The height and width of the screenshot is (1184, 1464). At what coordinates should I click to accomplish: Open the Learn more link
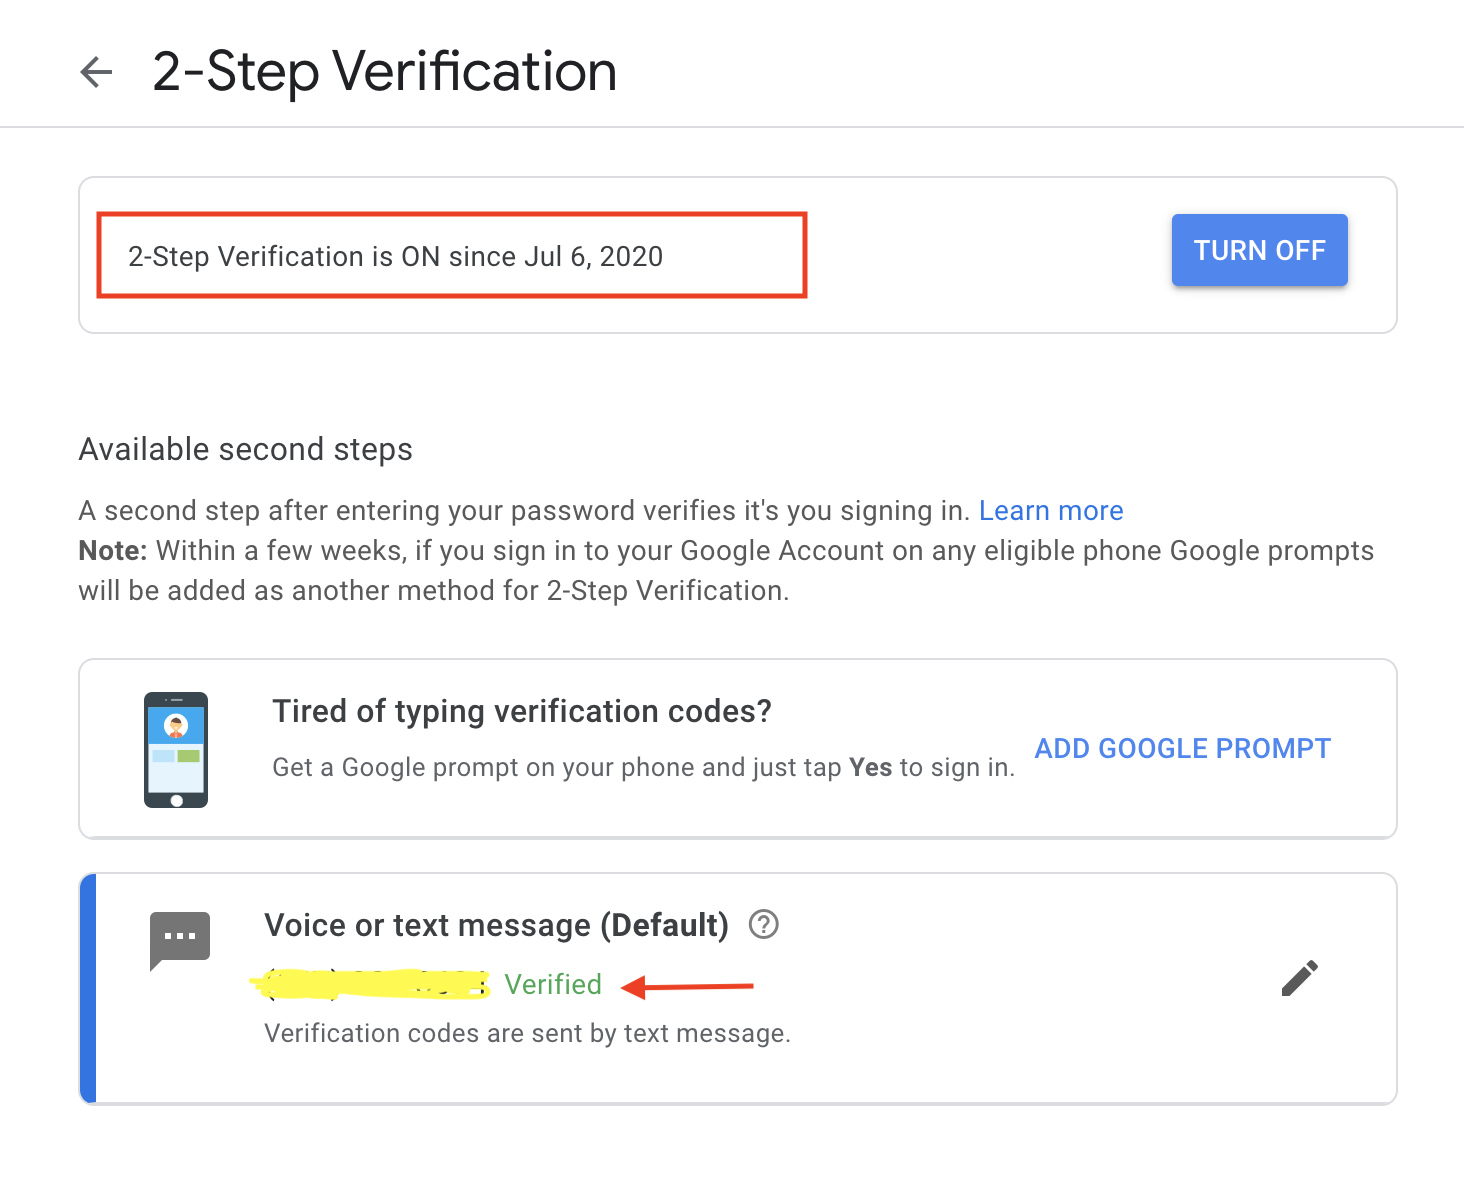pos(1051,511)
